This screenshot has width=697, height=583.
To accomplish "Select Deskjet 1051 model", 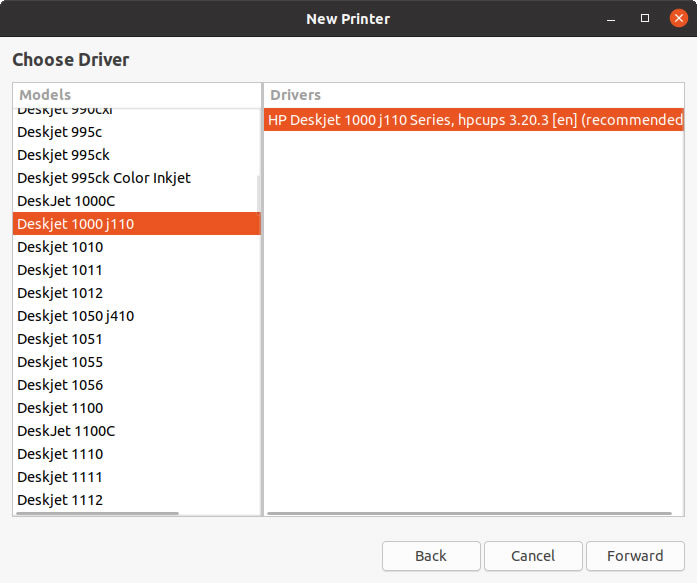I will pos(136,339).
